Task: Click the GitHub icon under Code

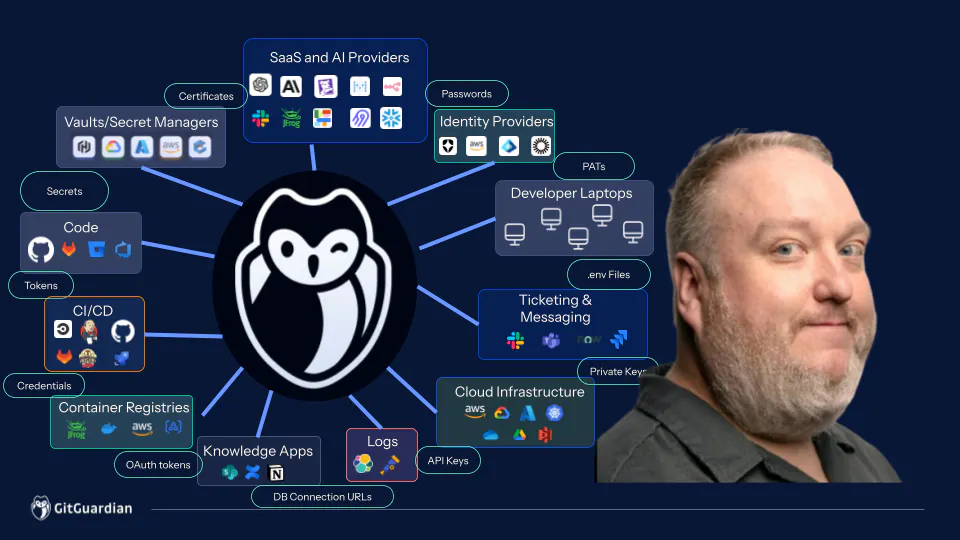Action: 41,250
